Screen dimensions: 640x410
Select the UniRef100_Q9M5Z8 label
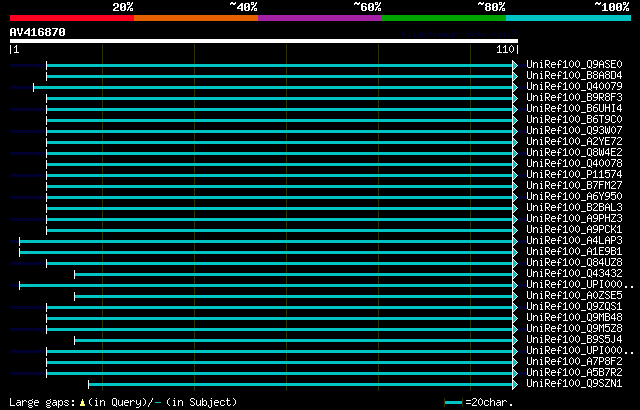(x=574, y=329)
